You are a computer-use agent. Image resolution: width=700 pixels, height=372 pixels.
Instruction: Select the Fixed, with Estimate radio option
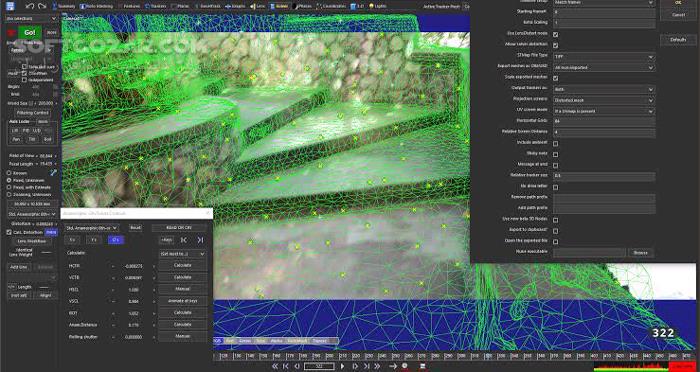9,188
